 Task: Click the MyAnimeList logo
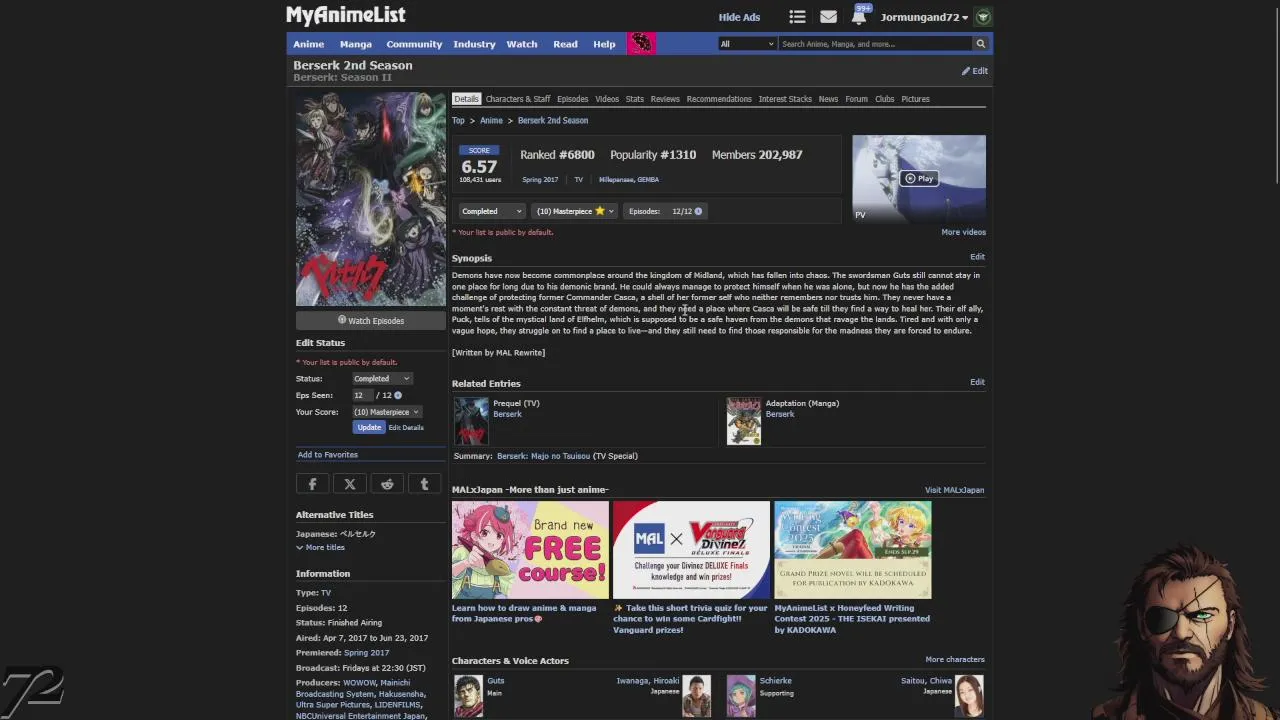coord(345,15)
